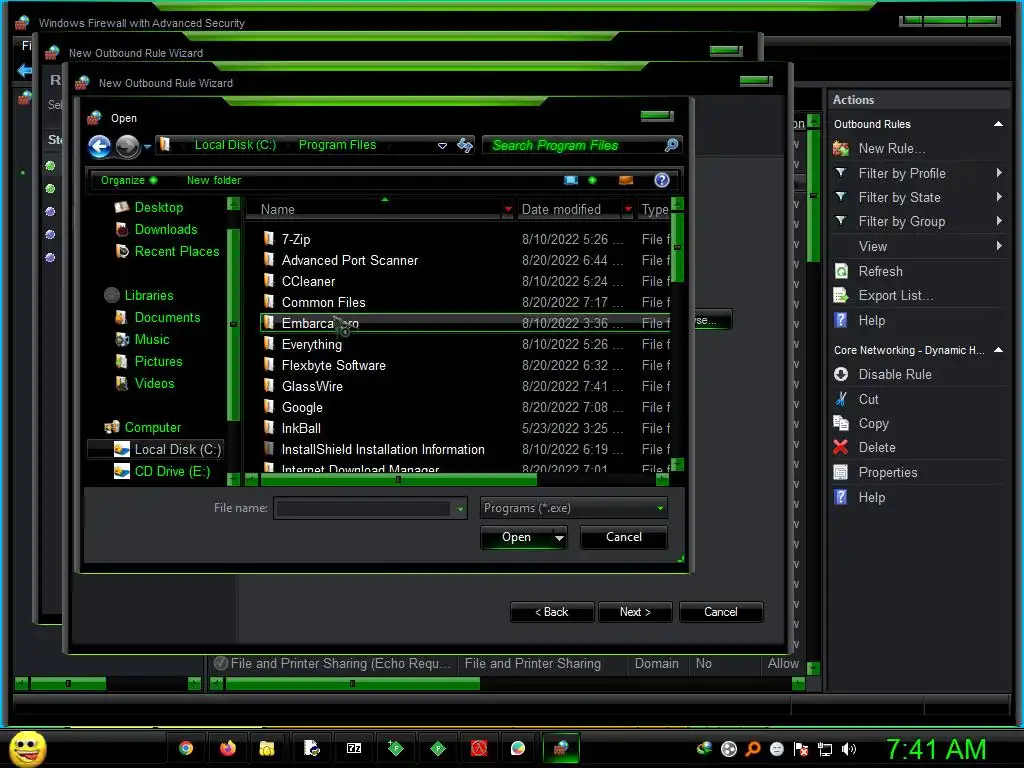Click the Properties icon in Actions
1024x768 pixels.
(841, 472)
